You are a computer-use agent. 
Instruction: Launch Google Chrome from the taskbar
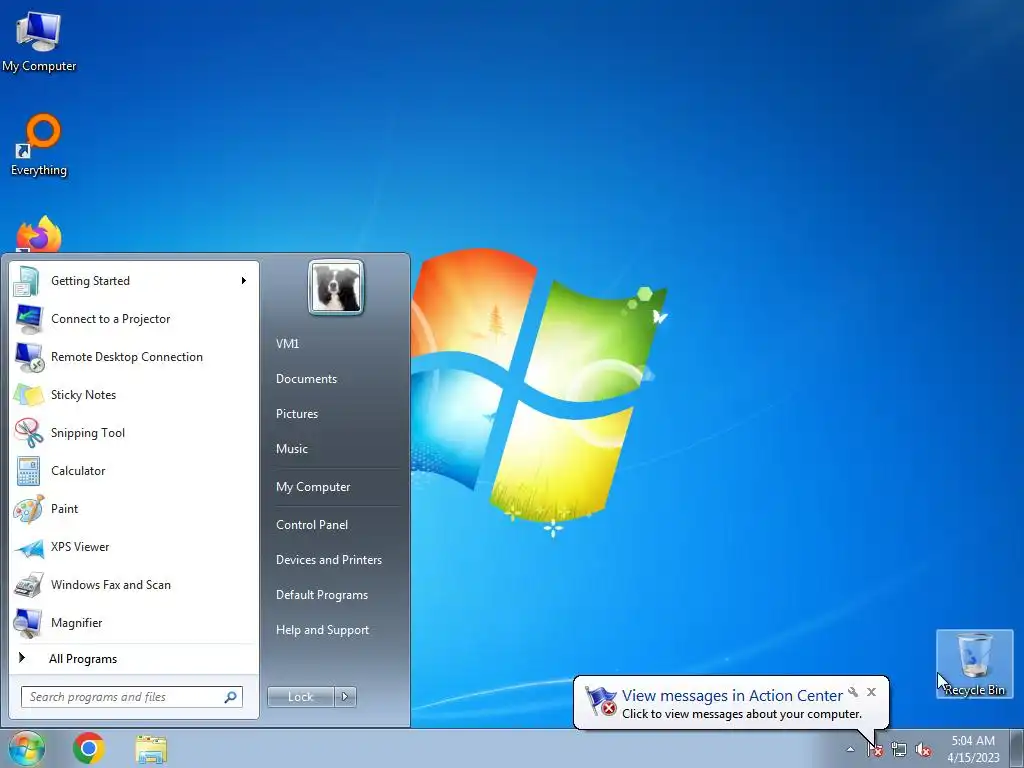point(89,748)
